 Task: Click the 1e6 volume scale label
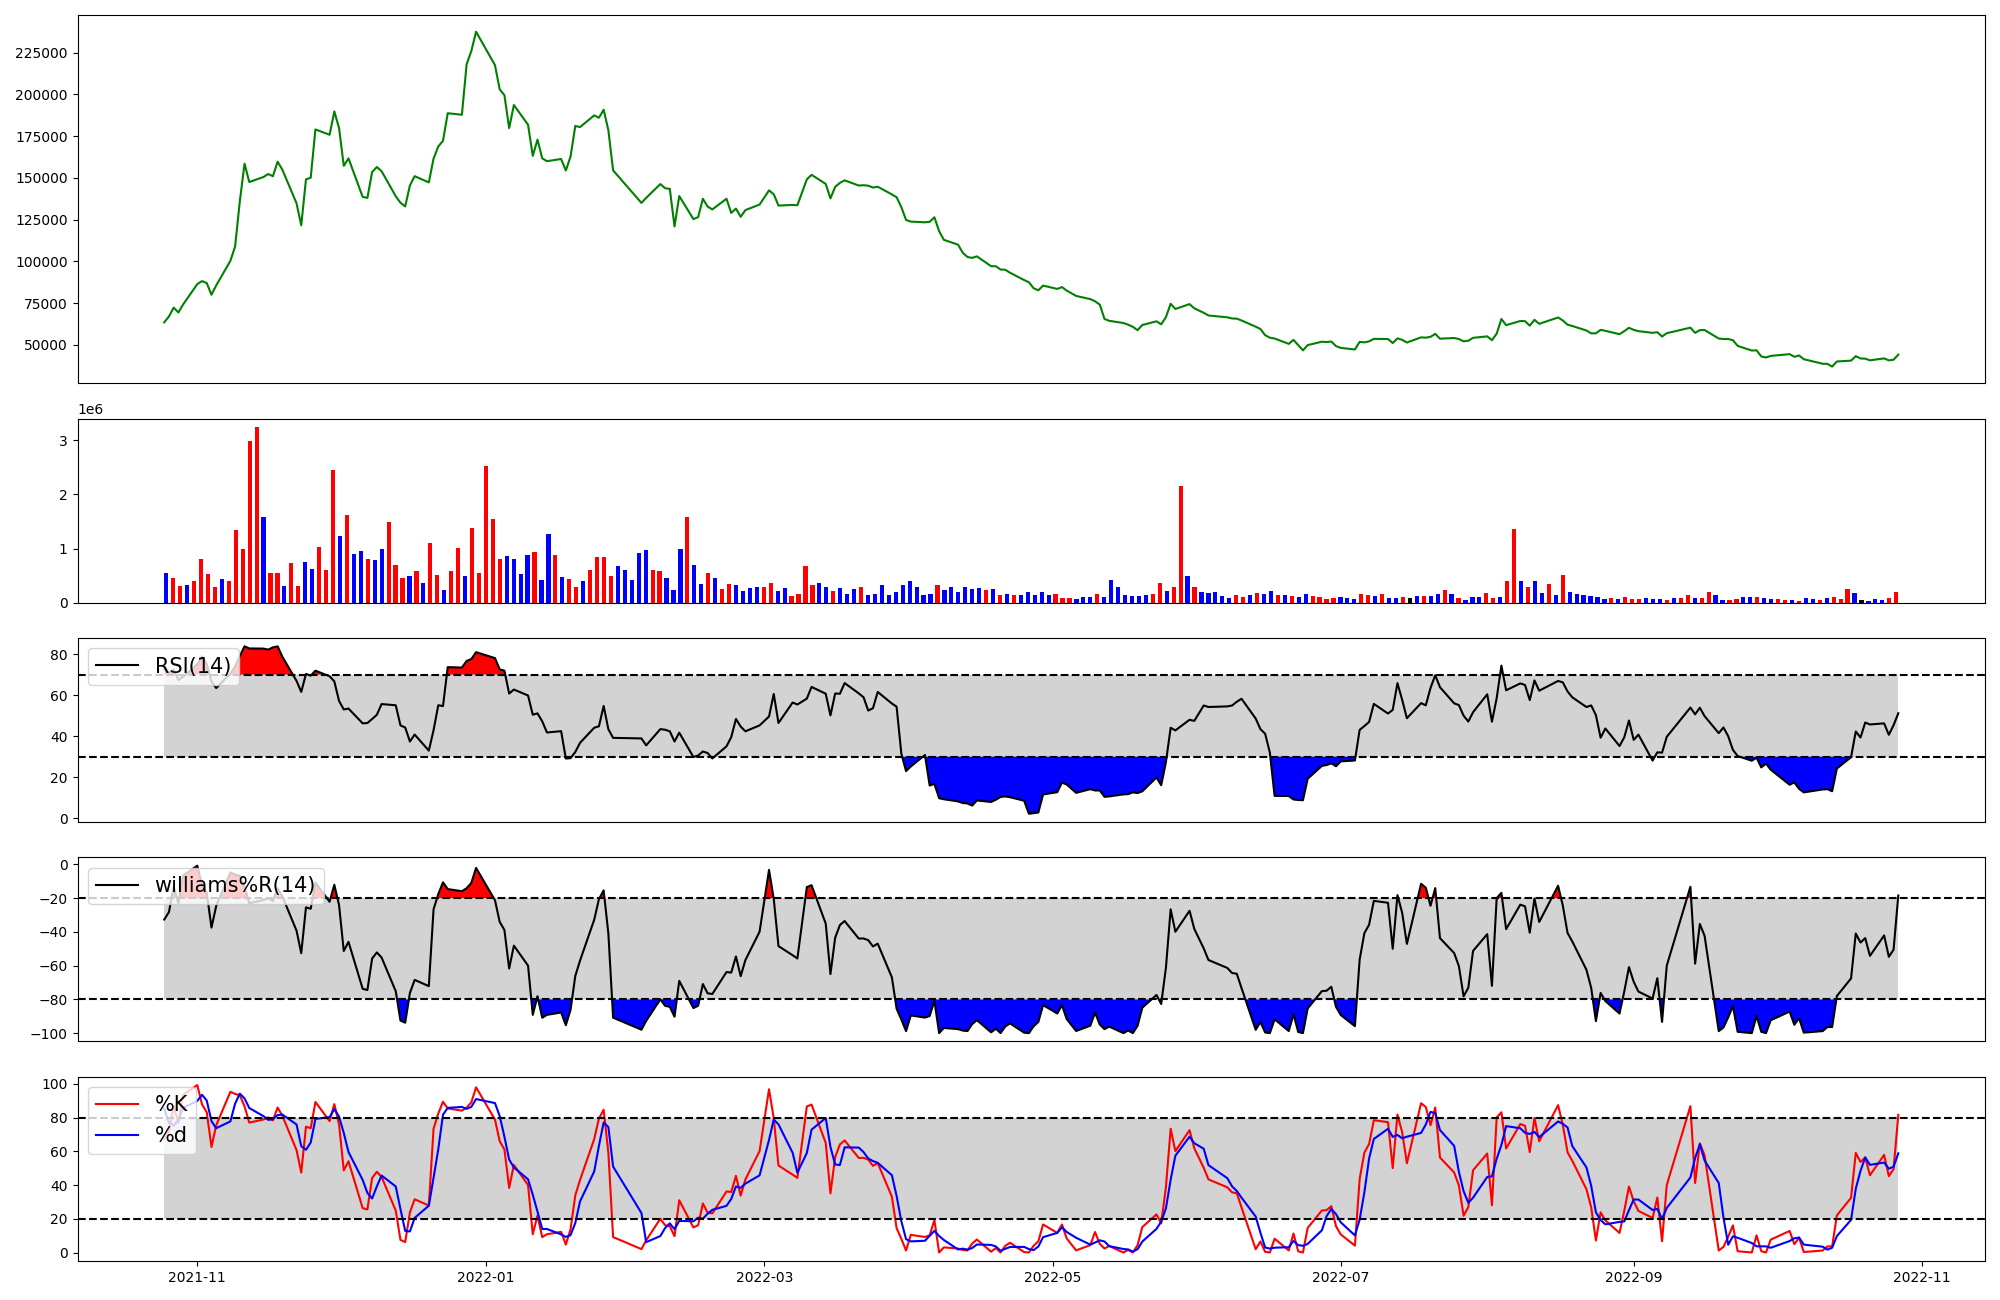click(91, 410)
